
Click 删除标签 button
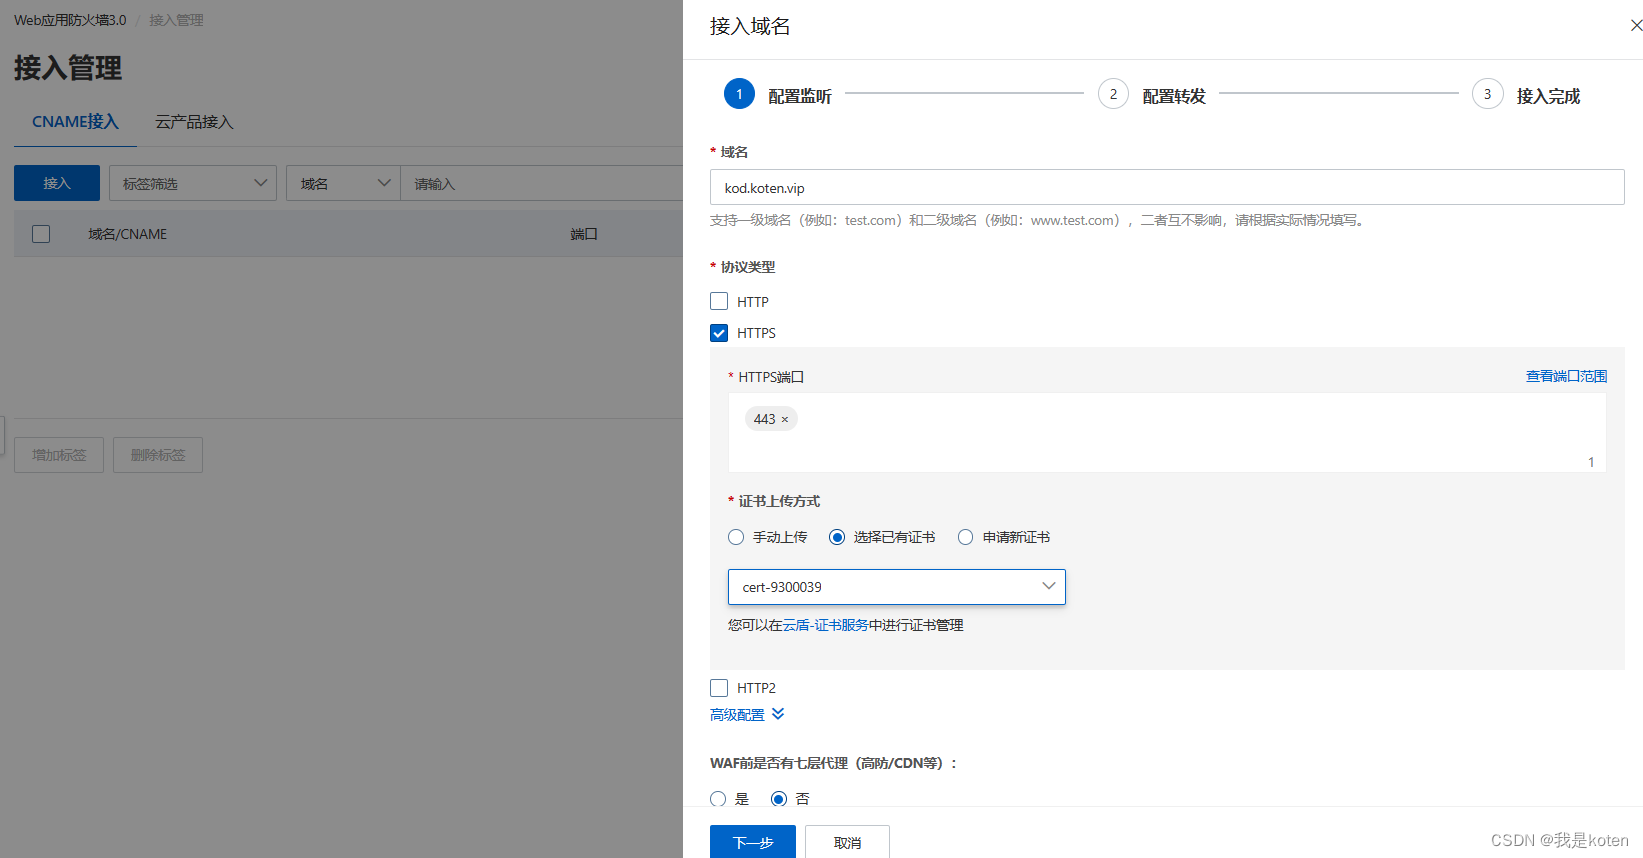coord(158,455)
